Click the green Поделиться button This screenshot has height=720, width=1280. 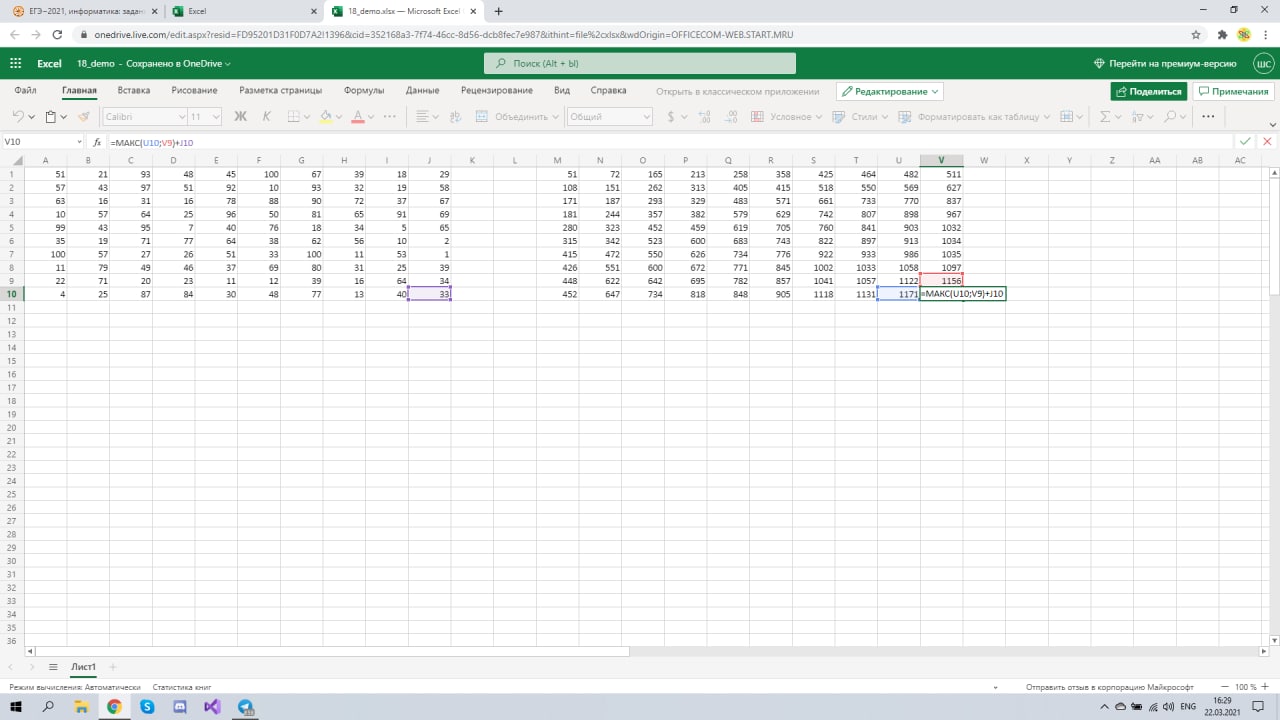(1148, 91)
